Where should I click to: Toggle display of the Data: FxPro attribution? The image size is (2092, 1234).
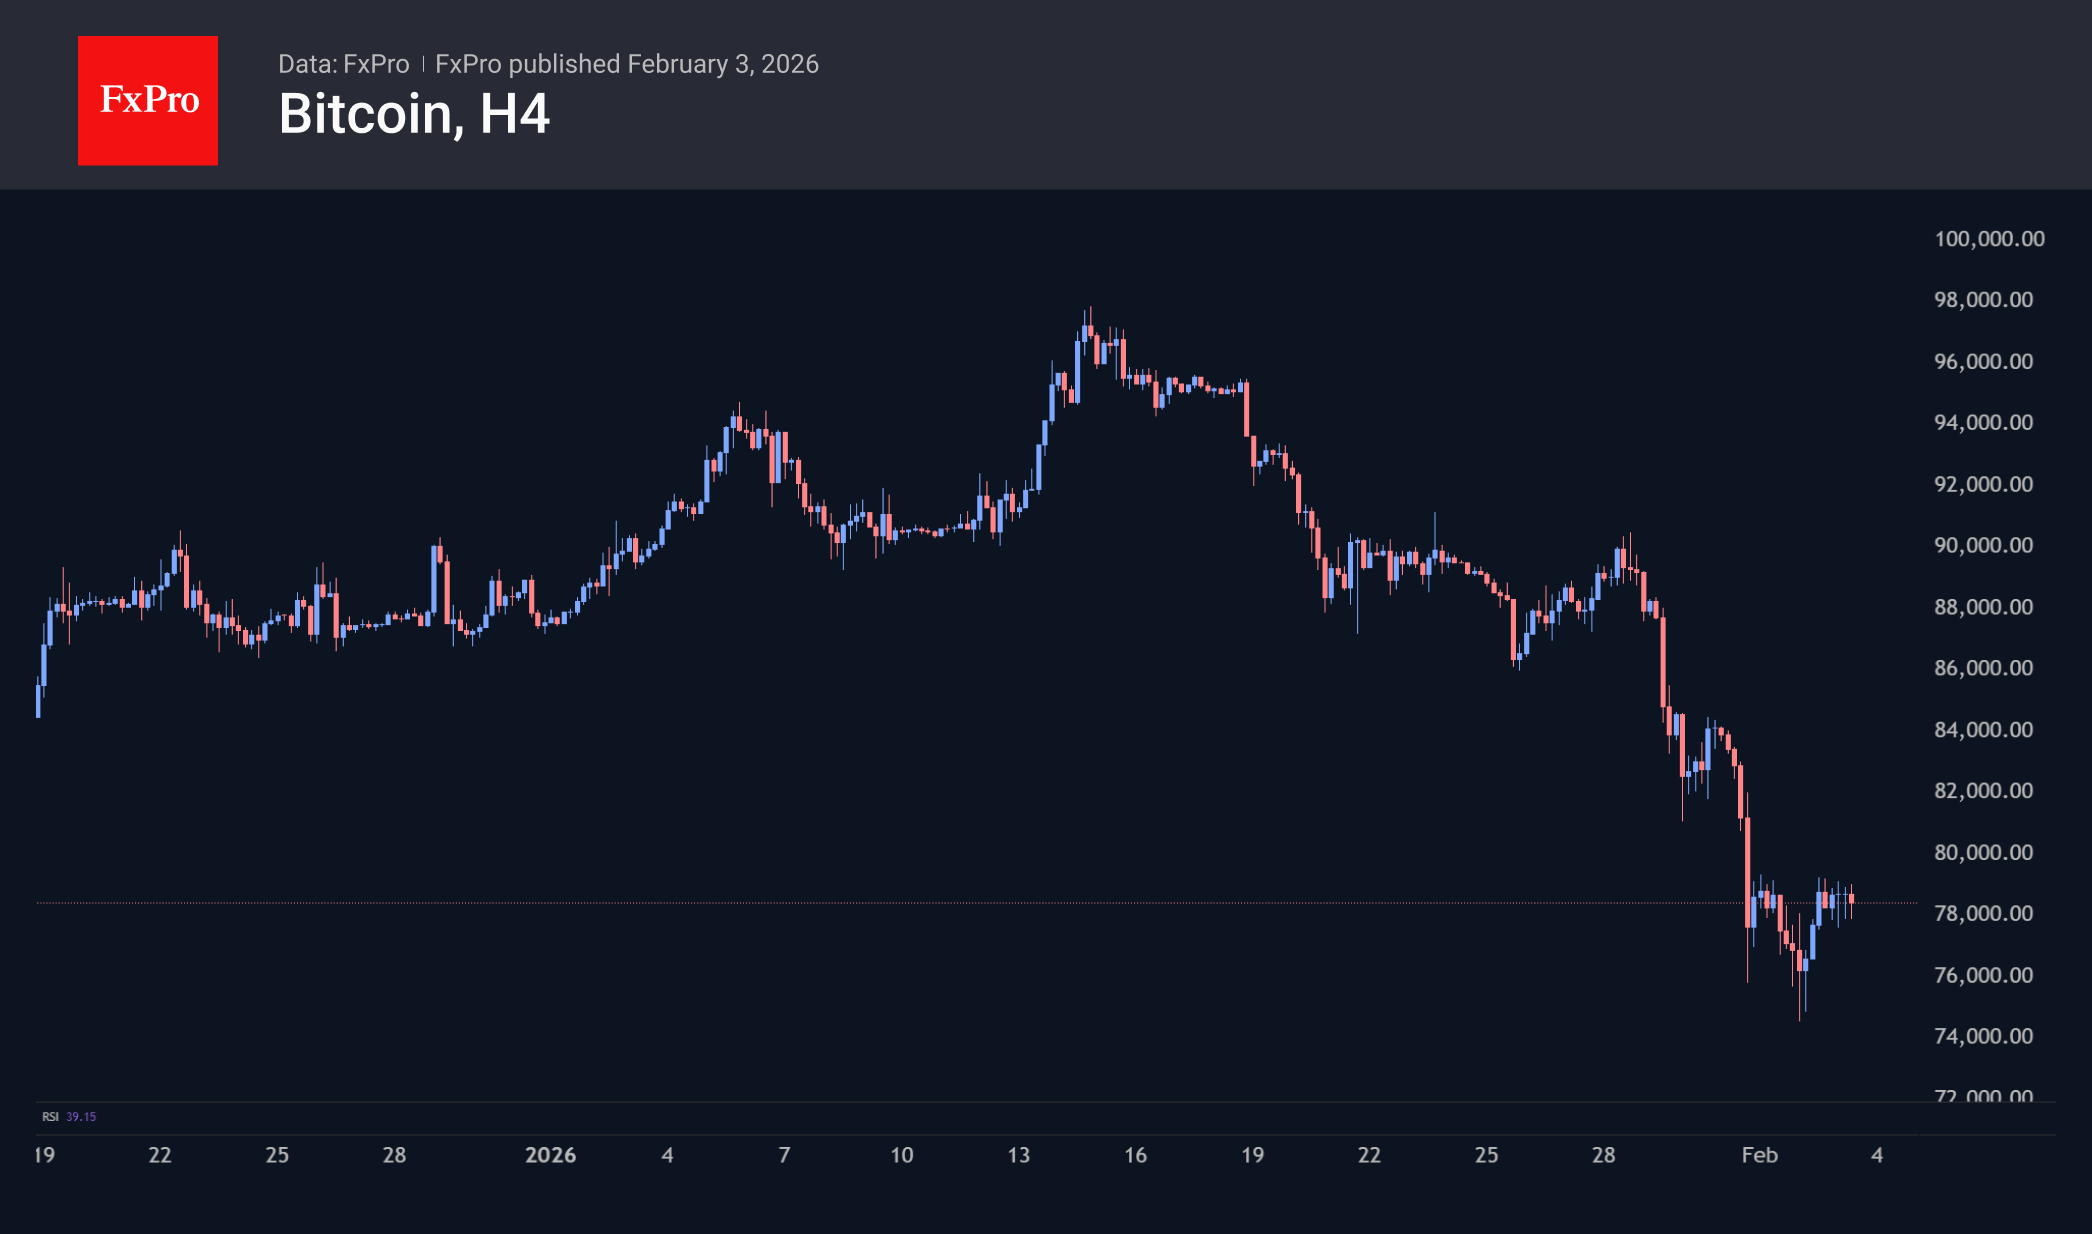(x=344, y=63)
